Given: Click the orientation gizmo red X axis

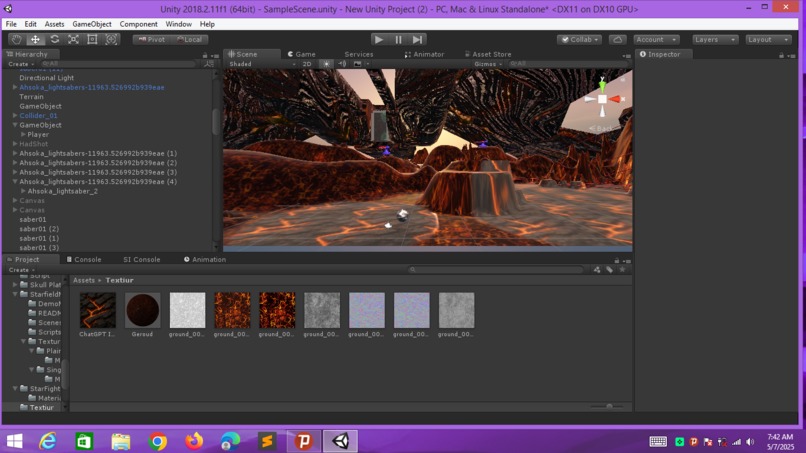Looking at the screenshot, I should coord(616,99).
